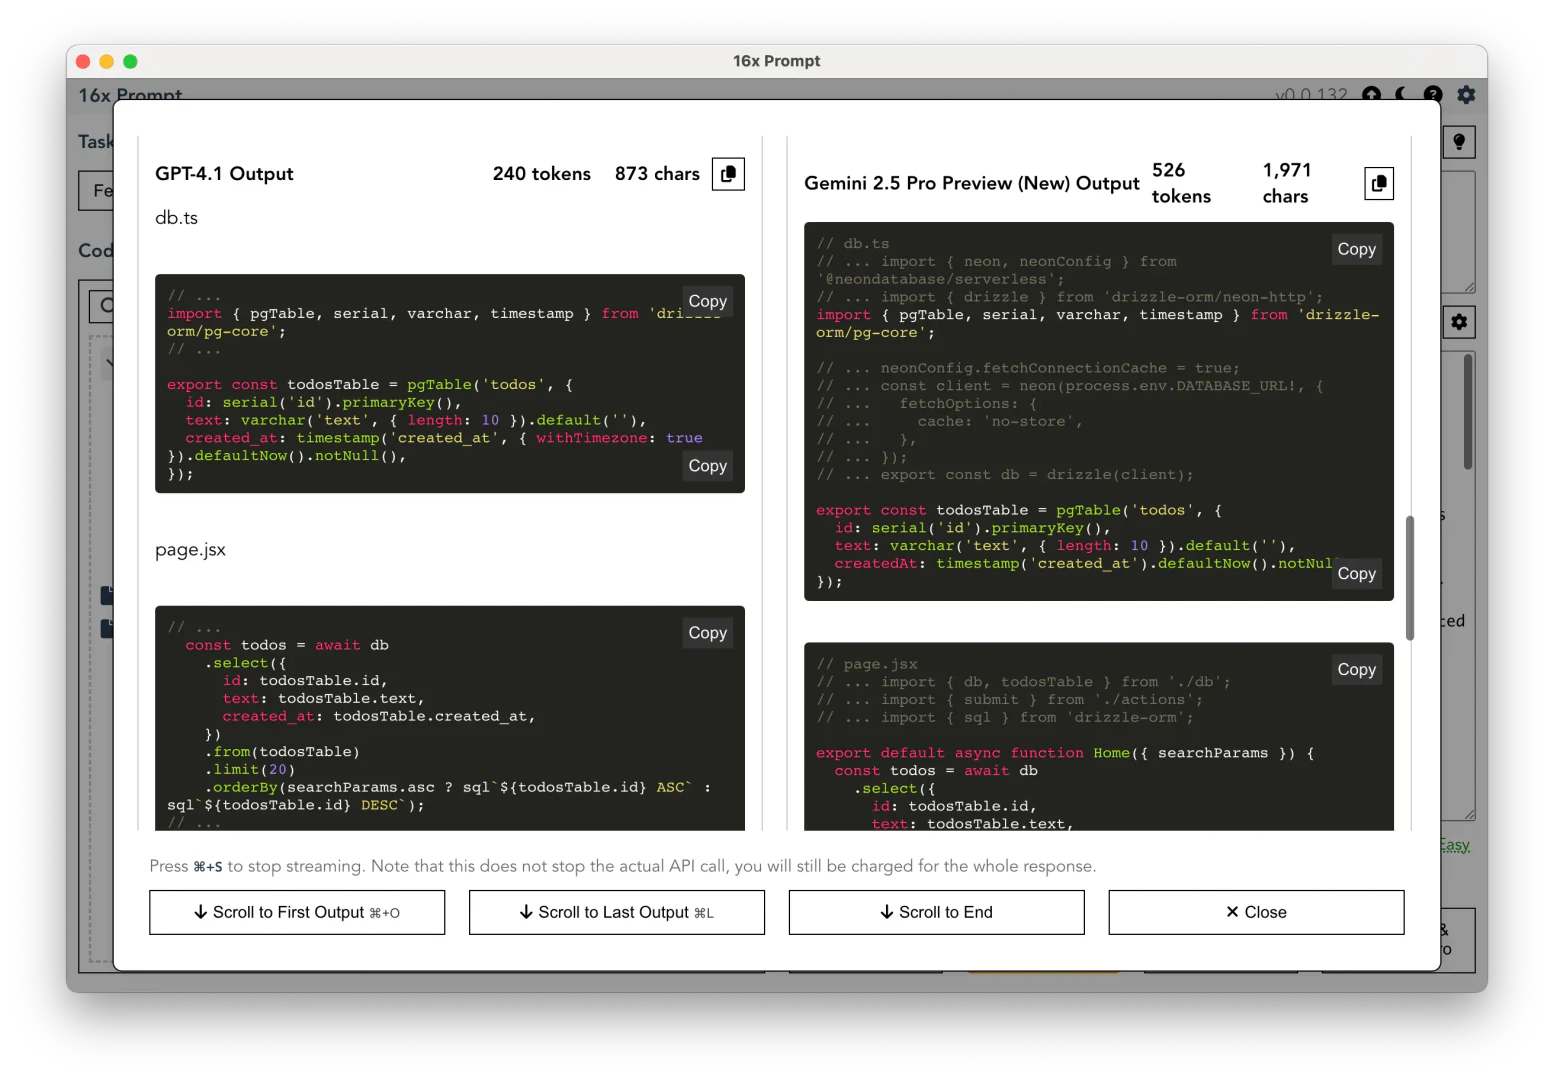The height and width of the screenshot is (1080, 1554).
Task: Copy the page.jsx code from Gemini output
Action: coord(1356,669)
